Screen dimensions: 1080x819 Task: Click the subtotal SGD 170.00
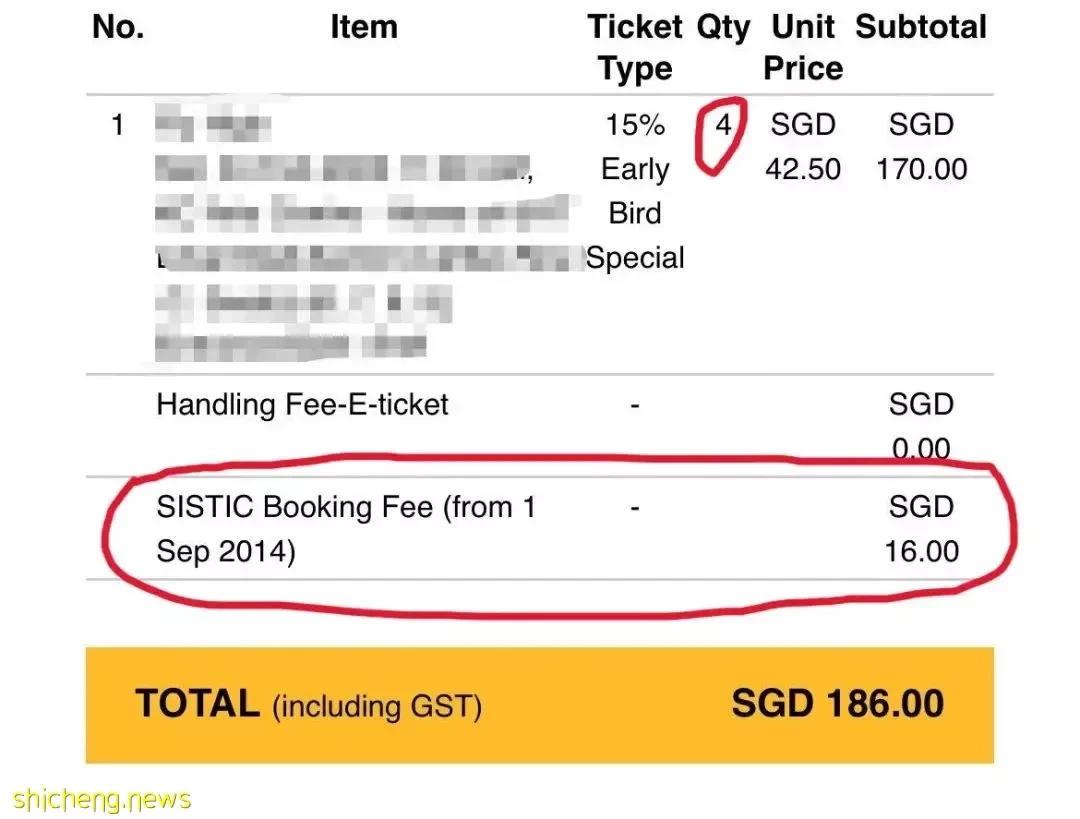922,147
